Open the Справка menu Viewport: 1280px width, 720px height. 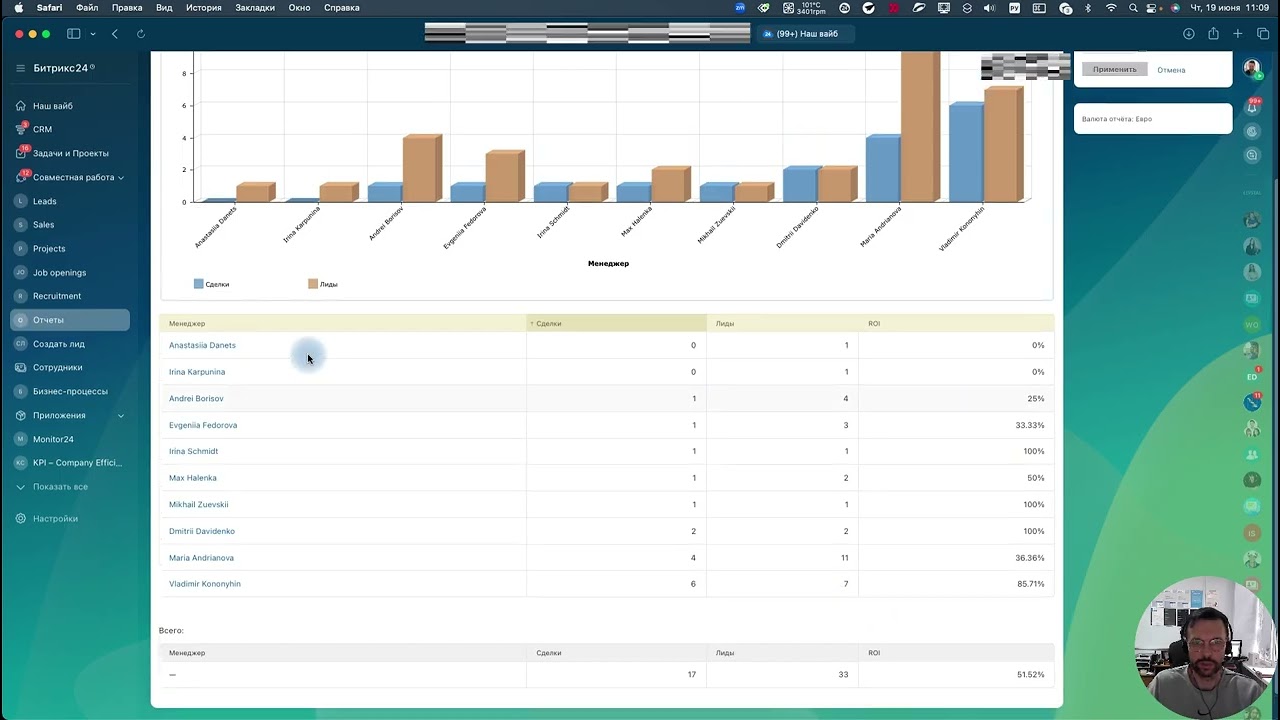click(x=342, y=8)
